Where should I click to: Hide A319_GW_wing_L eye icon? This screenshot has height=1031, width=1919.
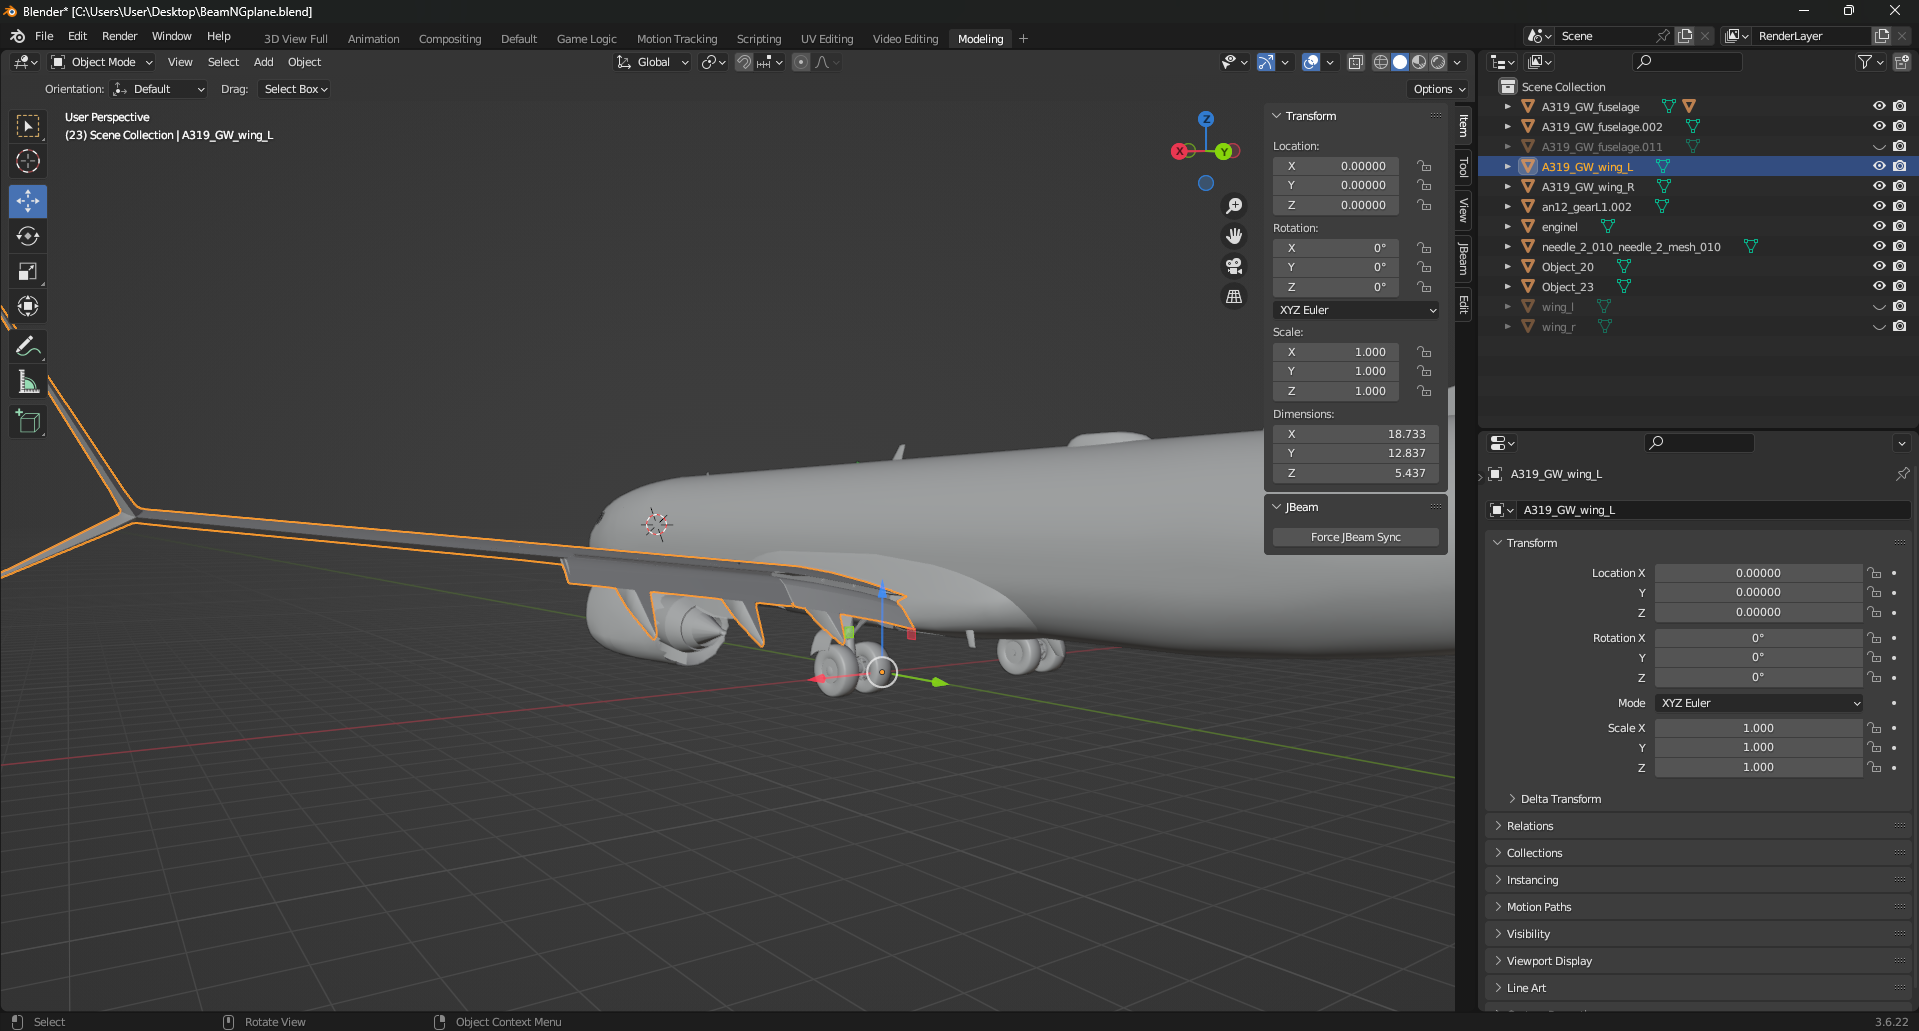(1879, 166)
